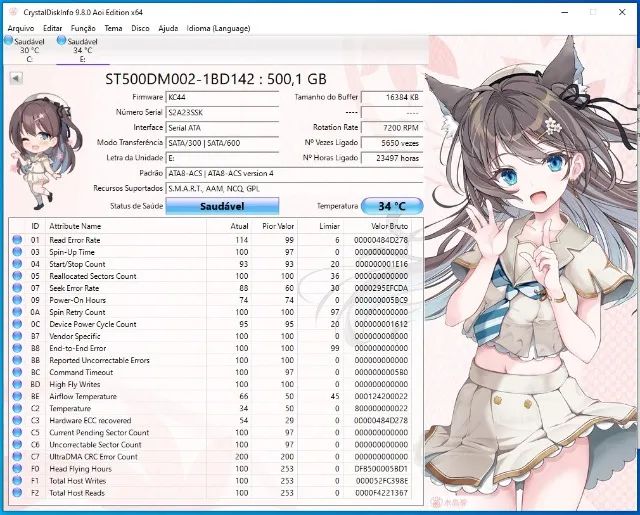This screenshot has width=640, height=515.
Task: Select the E: drive tab at 34 °C
Action: pos(83,50)
